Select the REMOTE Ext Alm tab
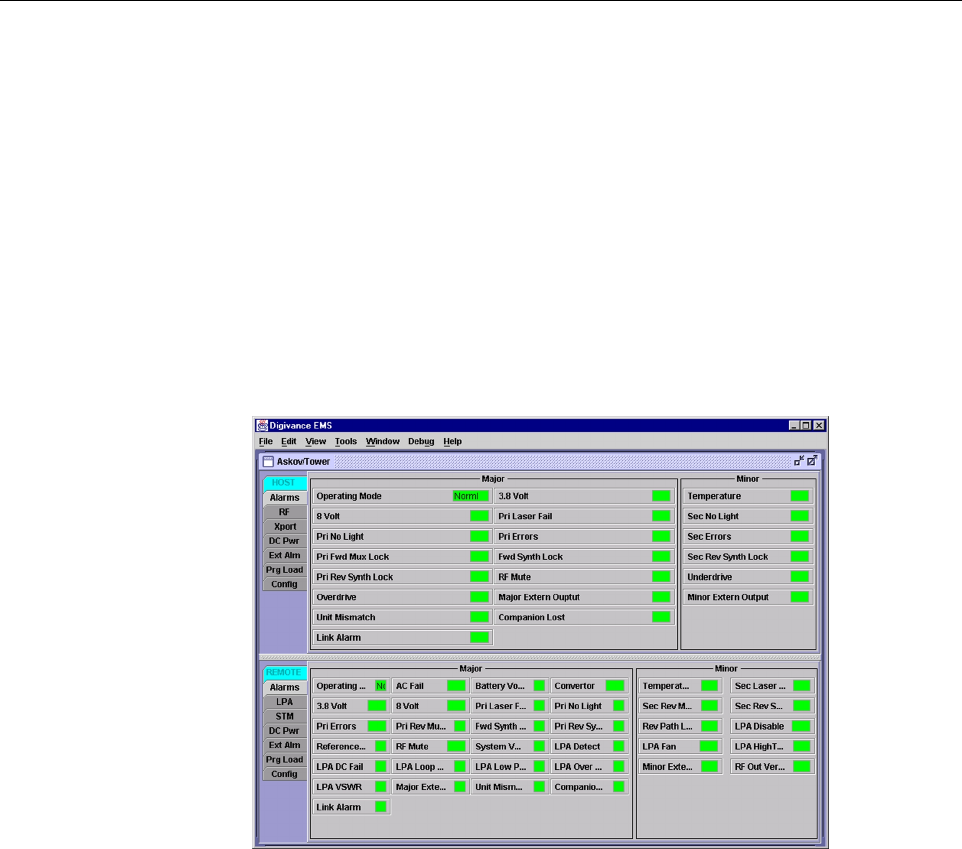Viewport: 962px width, 849px height. [x=285, y=745]
